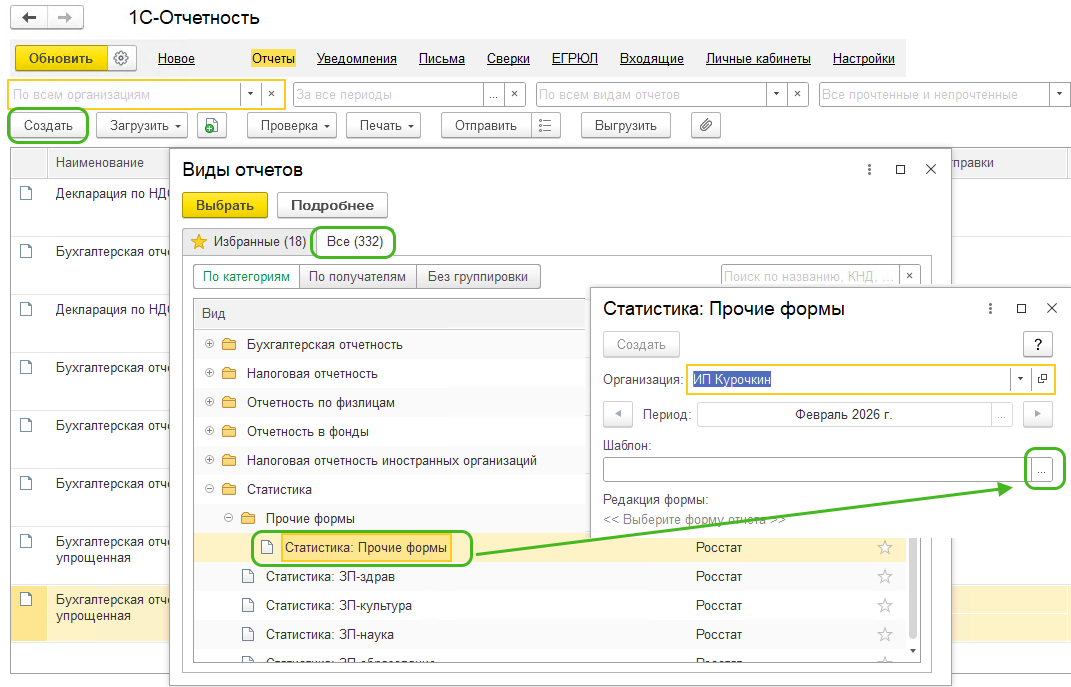Viewport: 1071px width, 687px height.
Task: Switch to the Все (332) tab
Action: point(355,241)
